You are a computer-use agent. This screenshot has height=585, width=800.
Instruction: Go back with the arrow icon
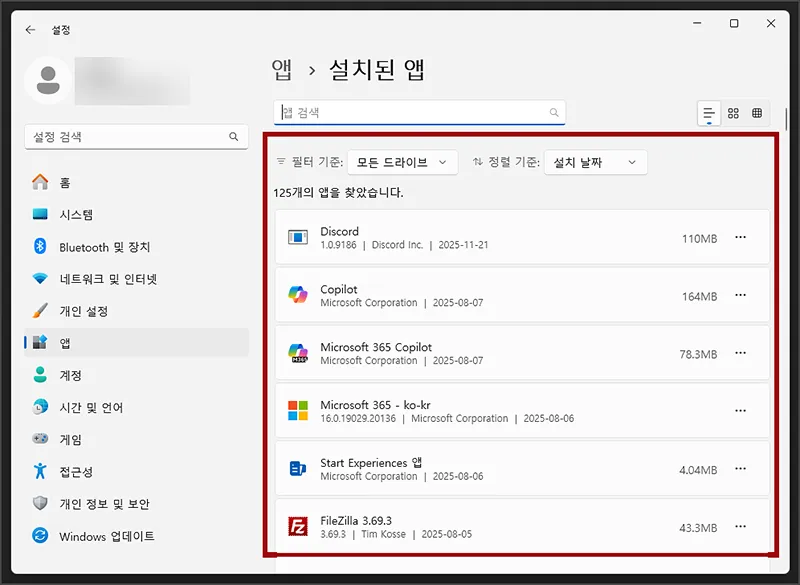pyautogui.click(x=30, y=30)
